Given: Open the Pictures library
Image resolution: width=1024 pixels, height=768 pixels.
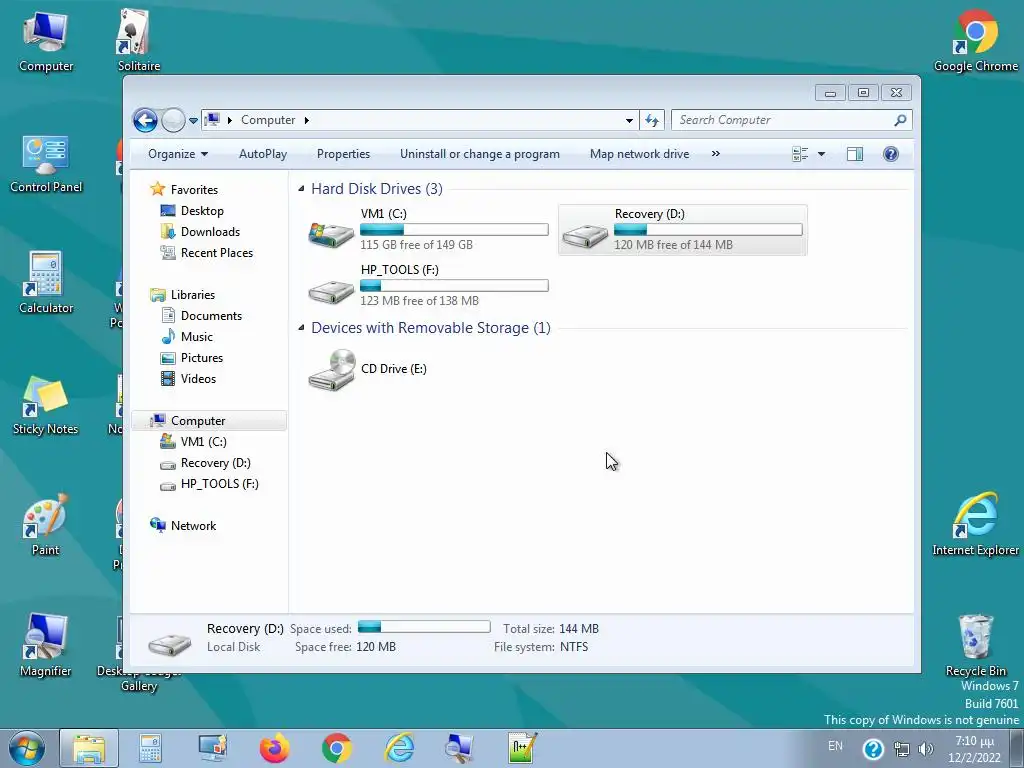Looking at the screenshot, I should [x=202, y=357].
